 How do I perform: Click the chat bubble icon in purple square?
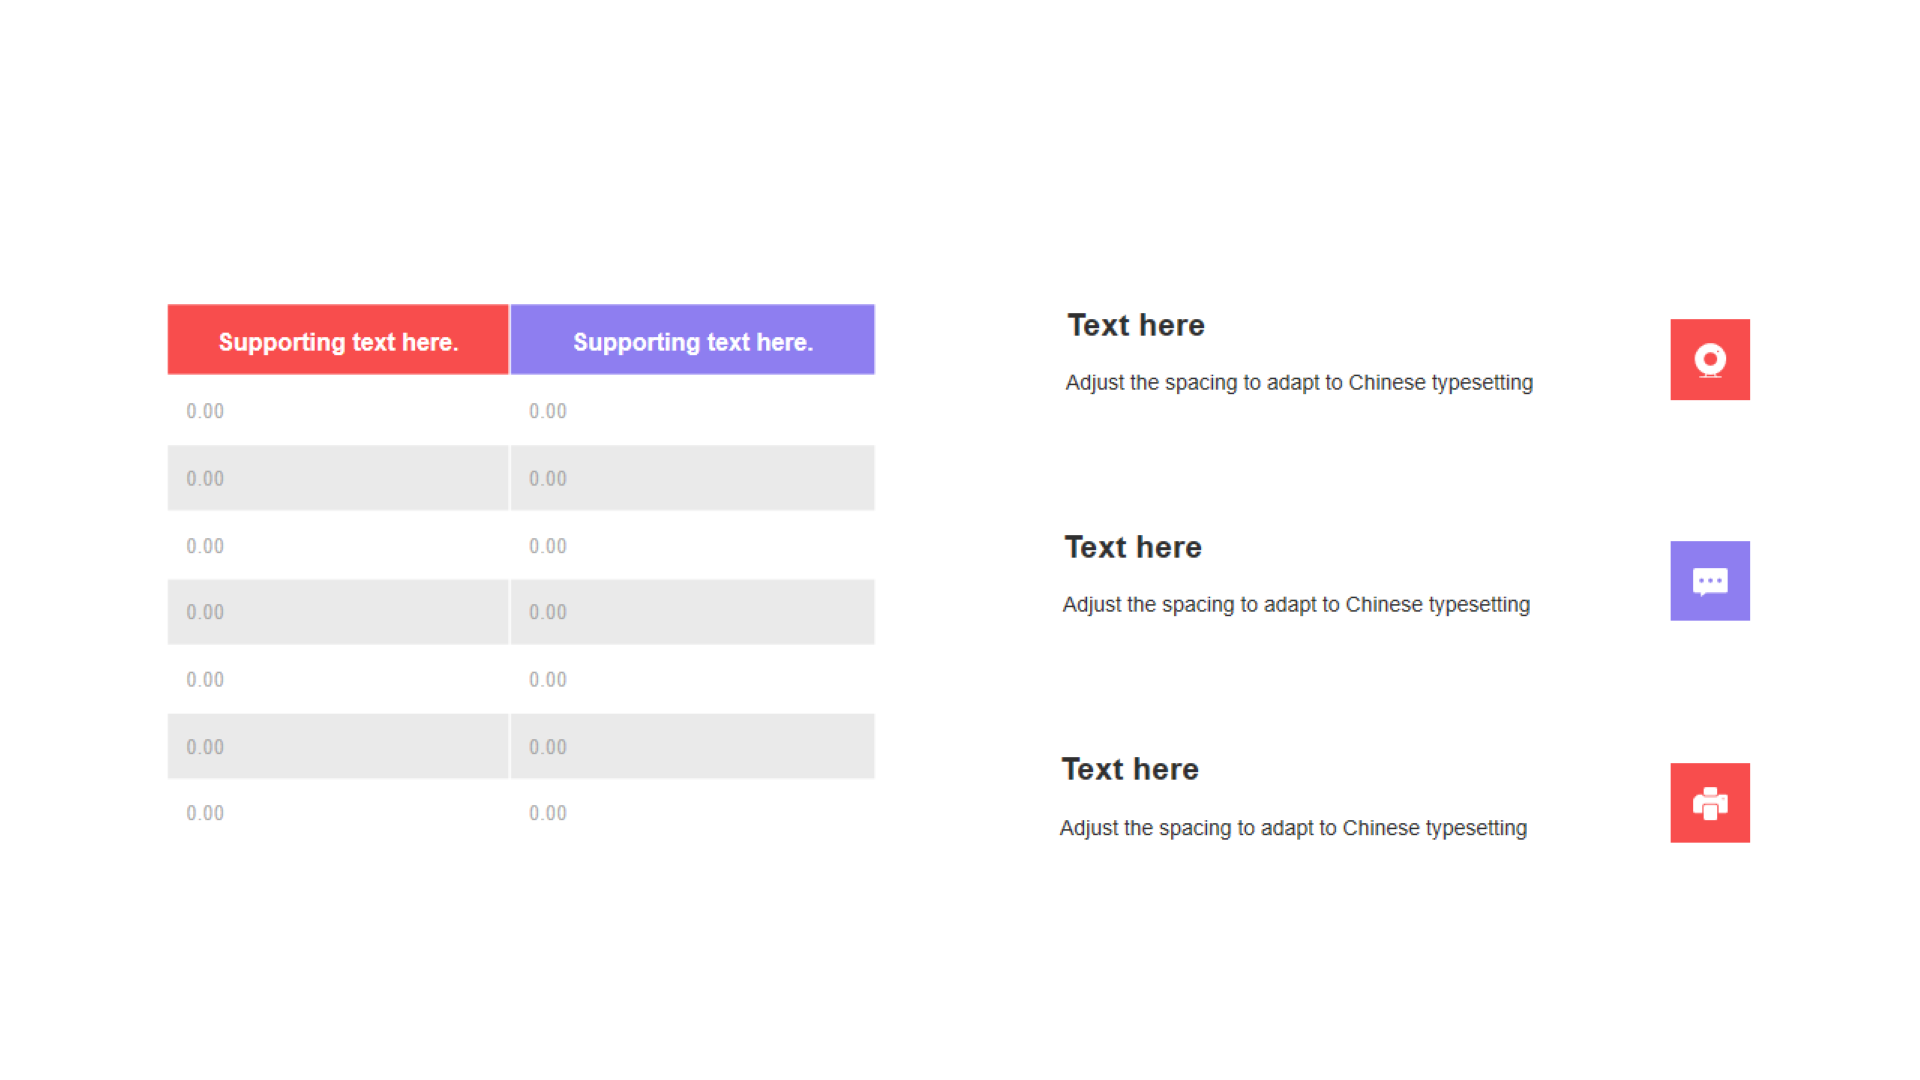click(x=1710, y=581)
